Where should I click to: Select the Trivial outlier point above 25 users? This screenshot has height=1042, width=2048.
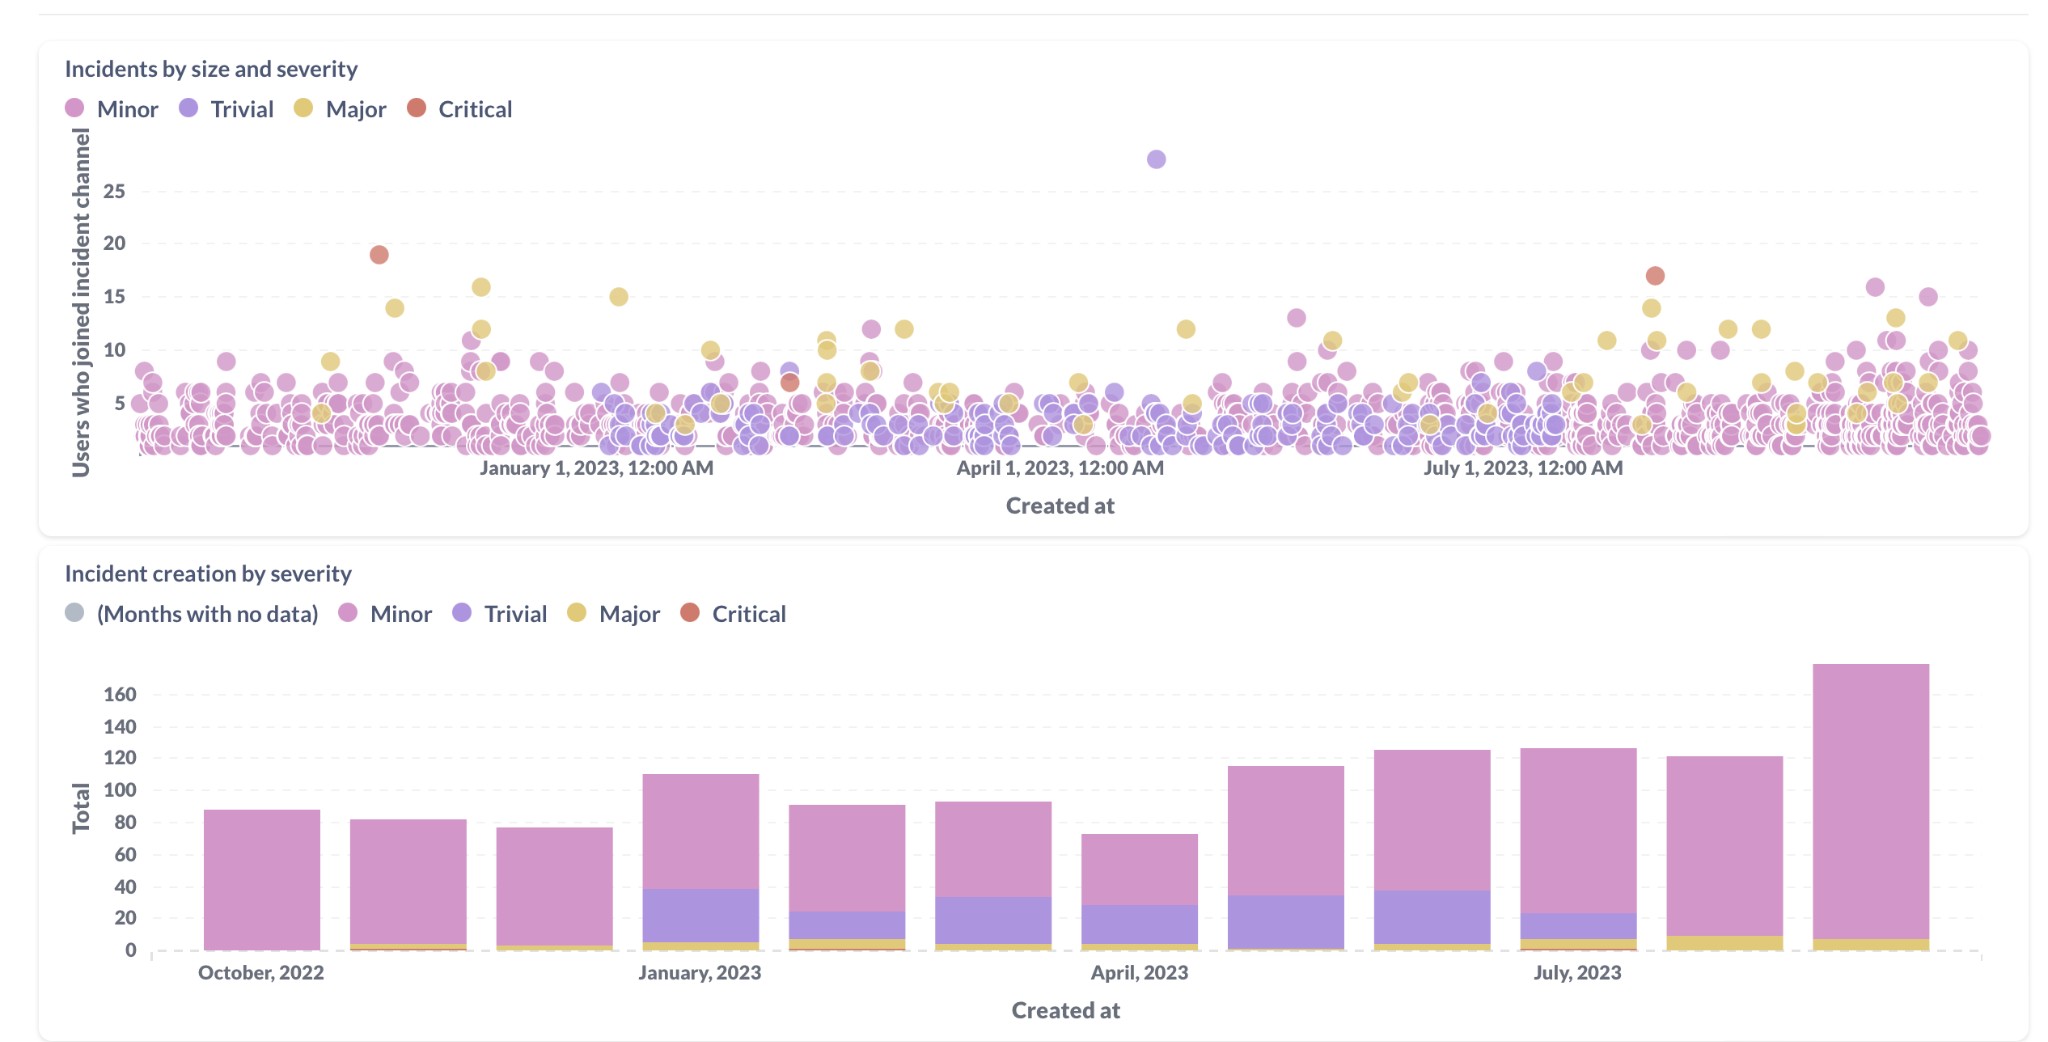click(1156, 159)
